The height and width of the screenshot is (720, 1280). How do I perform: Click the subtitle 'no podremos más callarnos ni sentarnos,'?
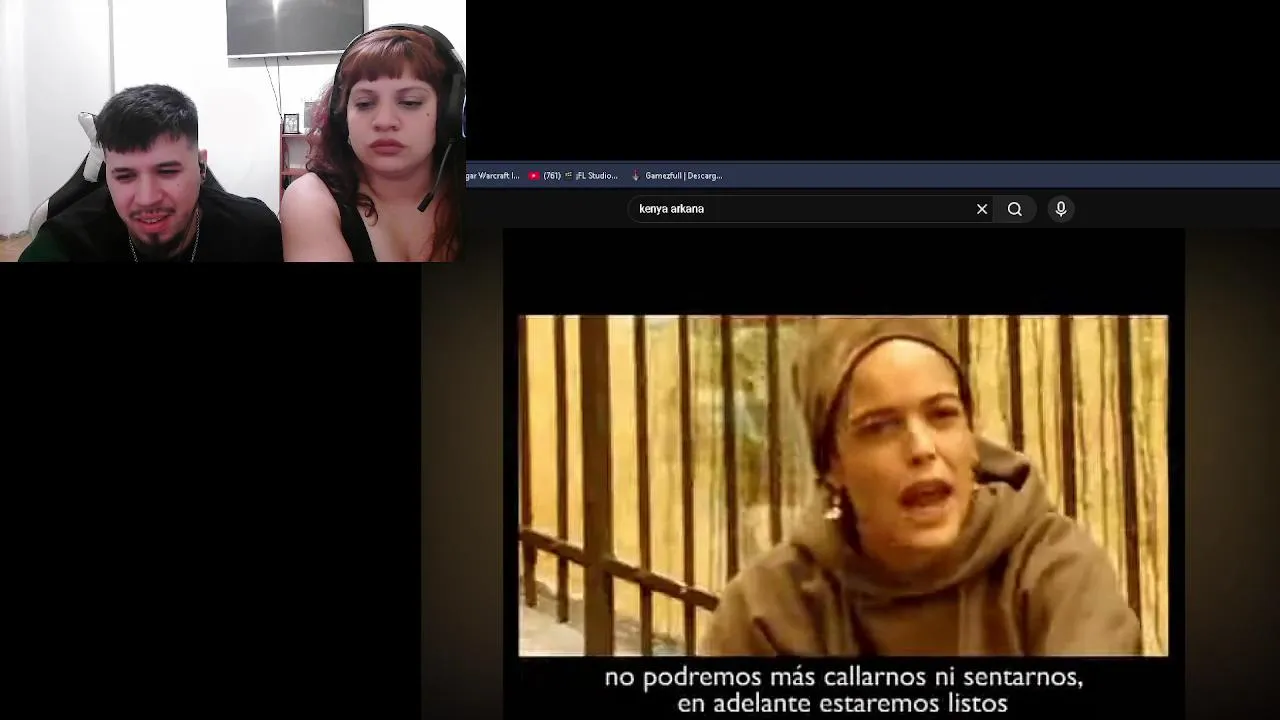pyautogui.click(x=844, y=677)
